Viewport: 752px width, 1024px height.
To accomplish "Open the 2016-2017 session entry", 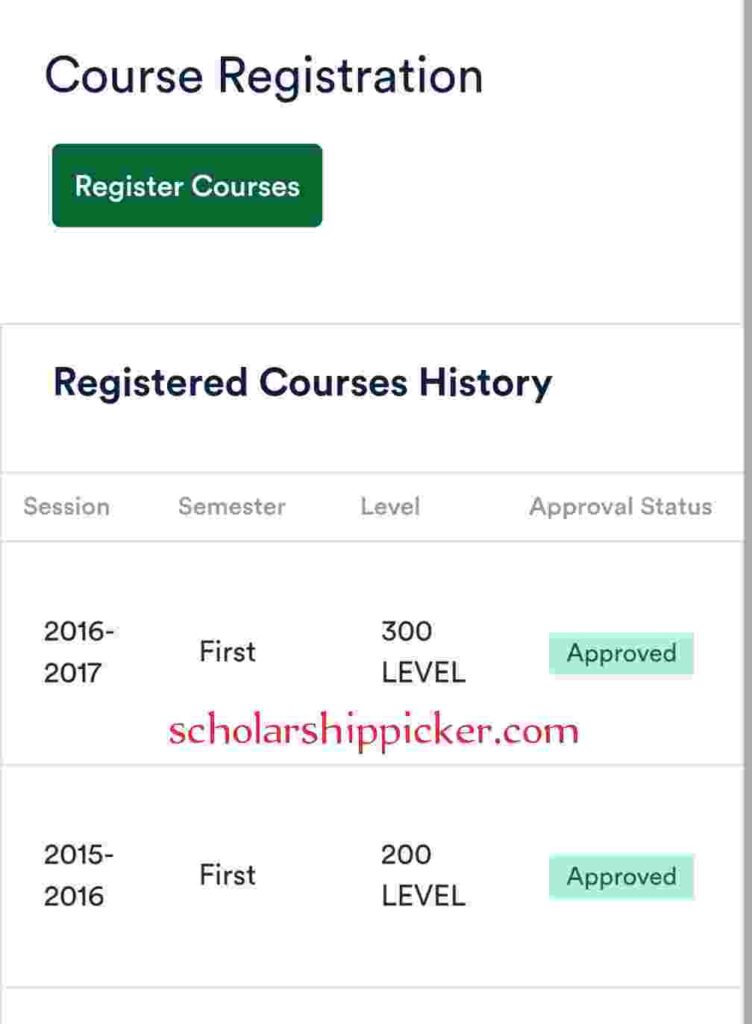I will tap(79, 652).
